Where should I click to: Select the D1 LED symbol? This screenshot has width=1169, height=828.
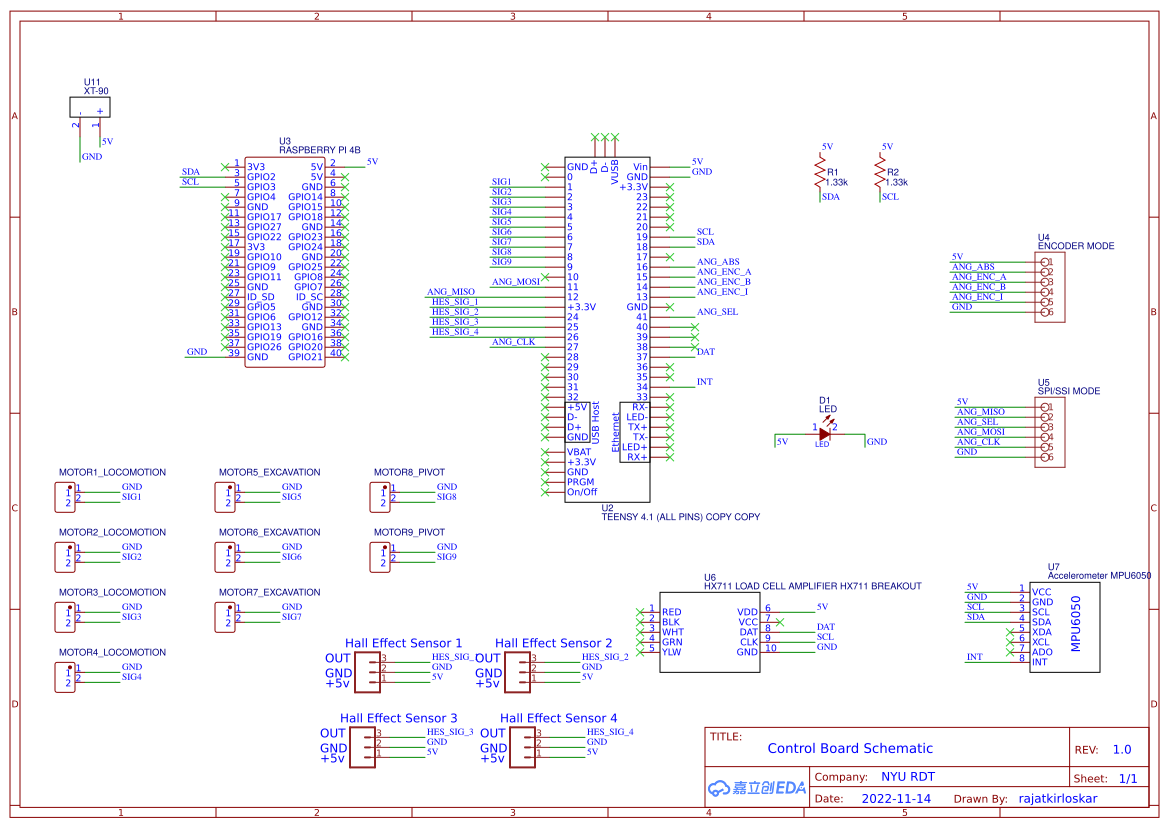pyautogui.click(x=822, y=433)
